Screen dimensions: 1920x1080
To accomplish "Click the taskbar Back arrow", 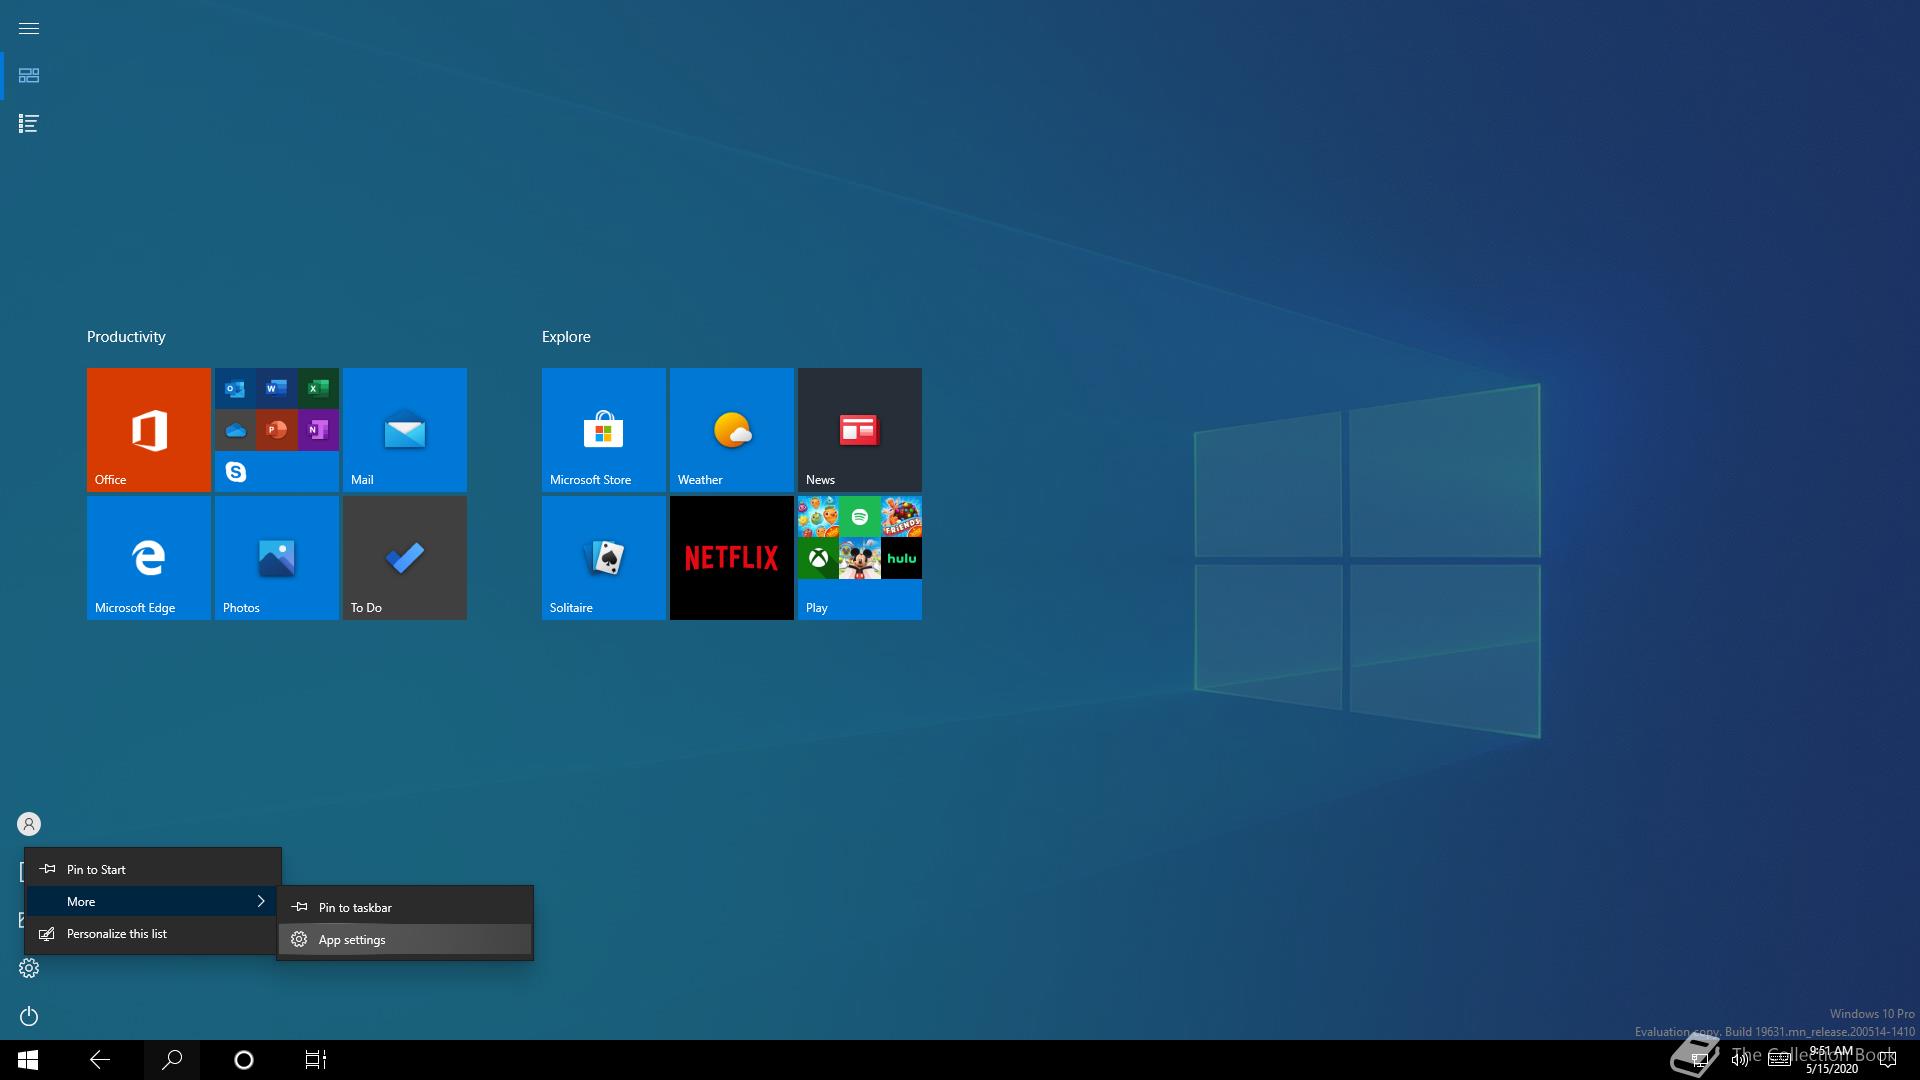I will 100,1060.
